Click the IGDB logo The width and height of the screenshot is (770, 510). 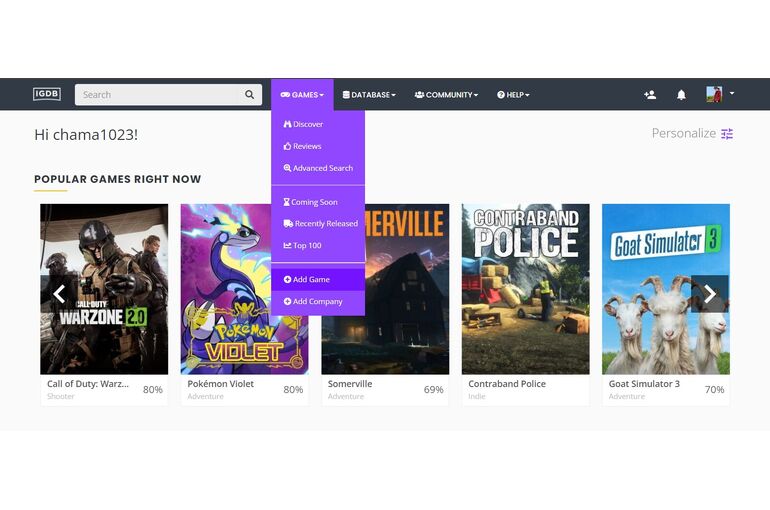(47, 94)
